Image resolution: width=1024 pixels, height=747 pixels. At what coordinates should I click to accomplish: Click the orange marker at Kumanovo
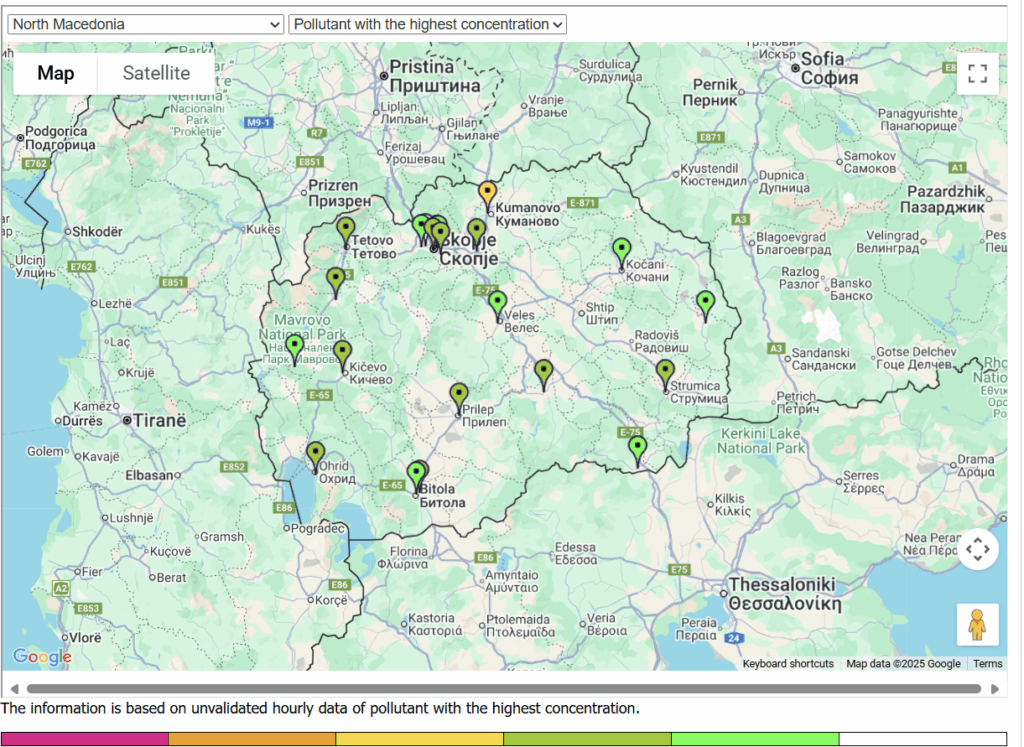tap(487, 193)
